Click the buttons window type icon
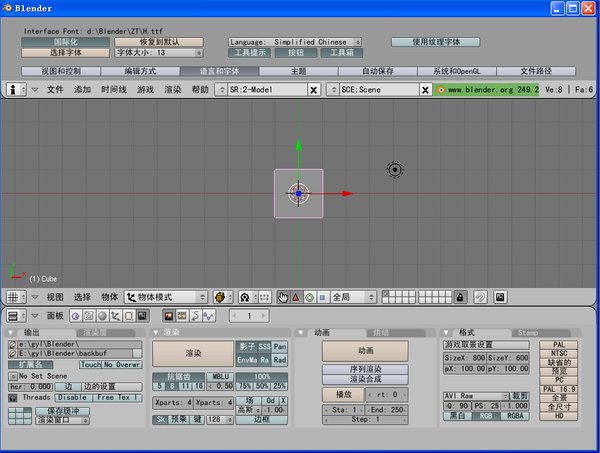This screenshot has width=600, height=453. click(13, 315)
